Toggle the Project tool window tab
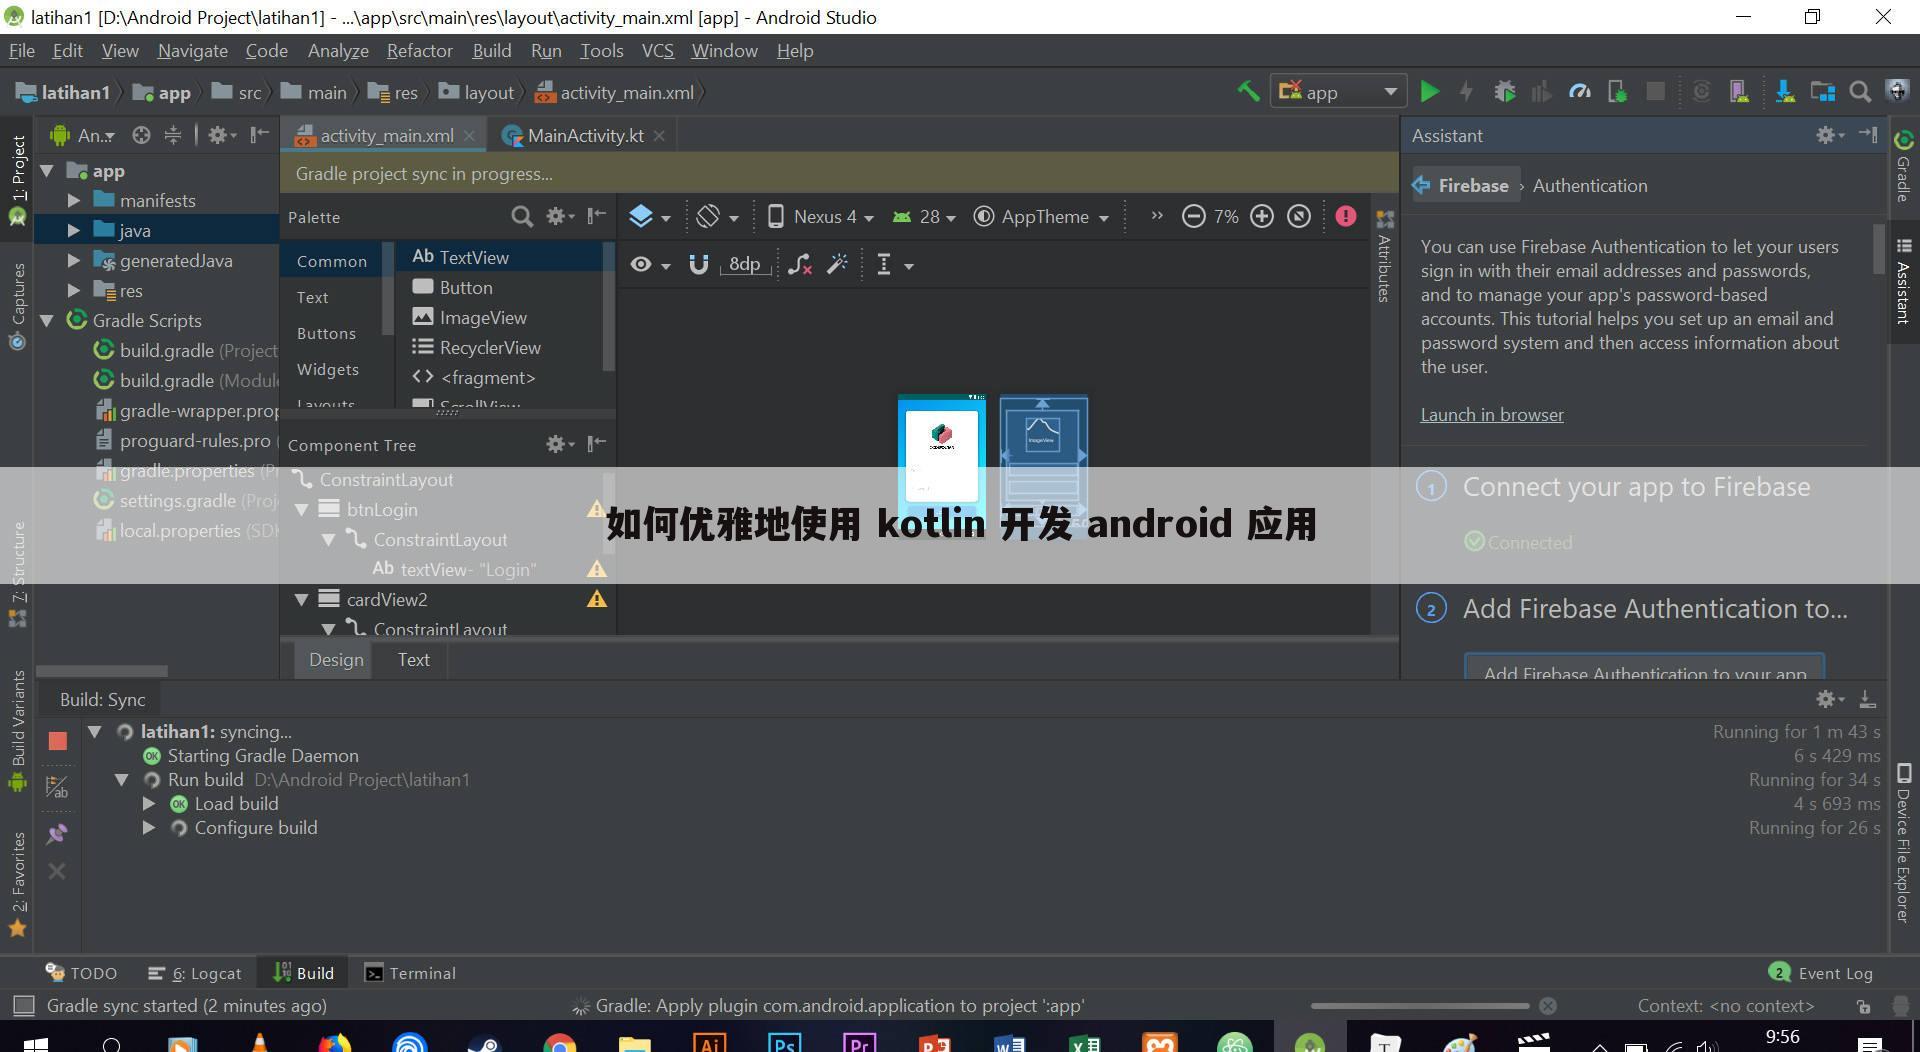 coord(17,180)
